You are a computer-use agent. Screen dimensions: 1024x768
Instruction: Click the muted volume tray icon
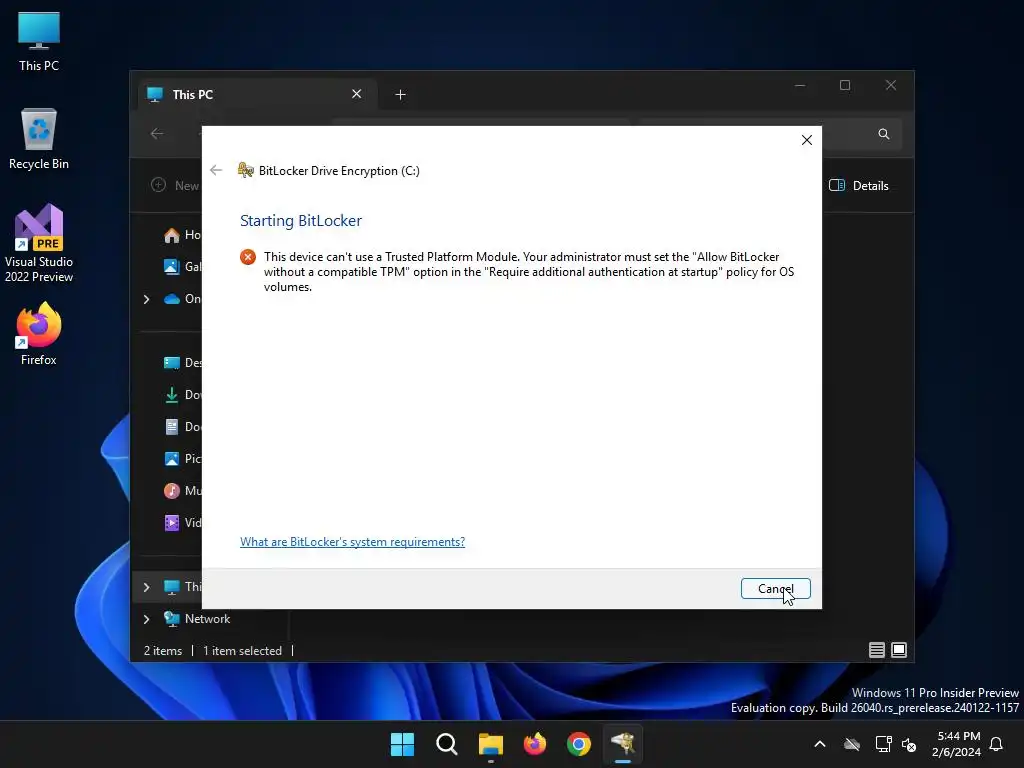(x=908, y=744)
